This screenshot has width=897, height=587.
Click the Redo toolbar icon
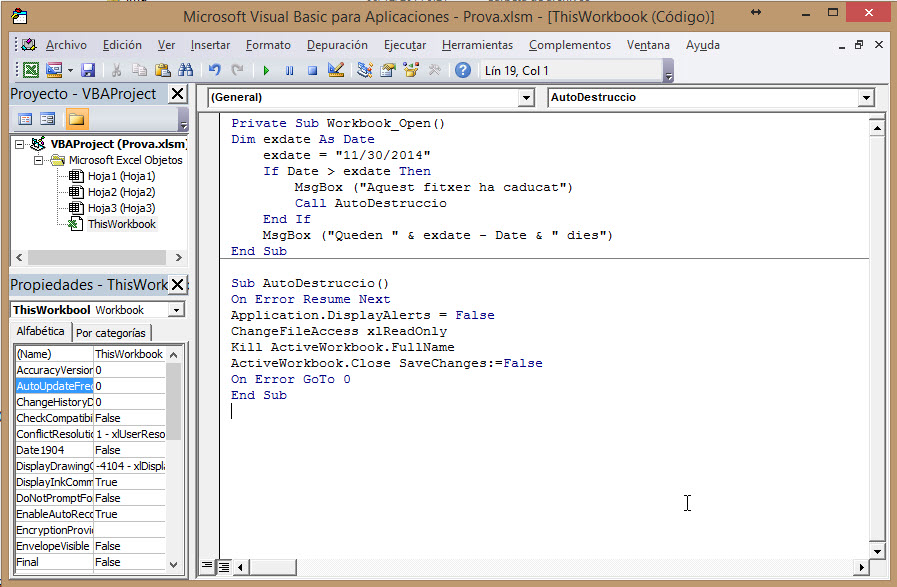[237, 70]
